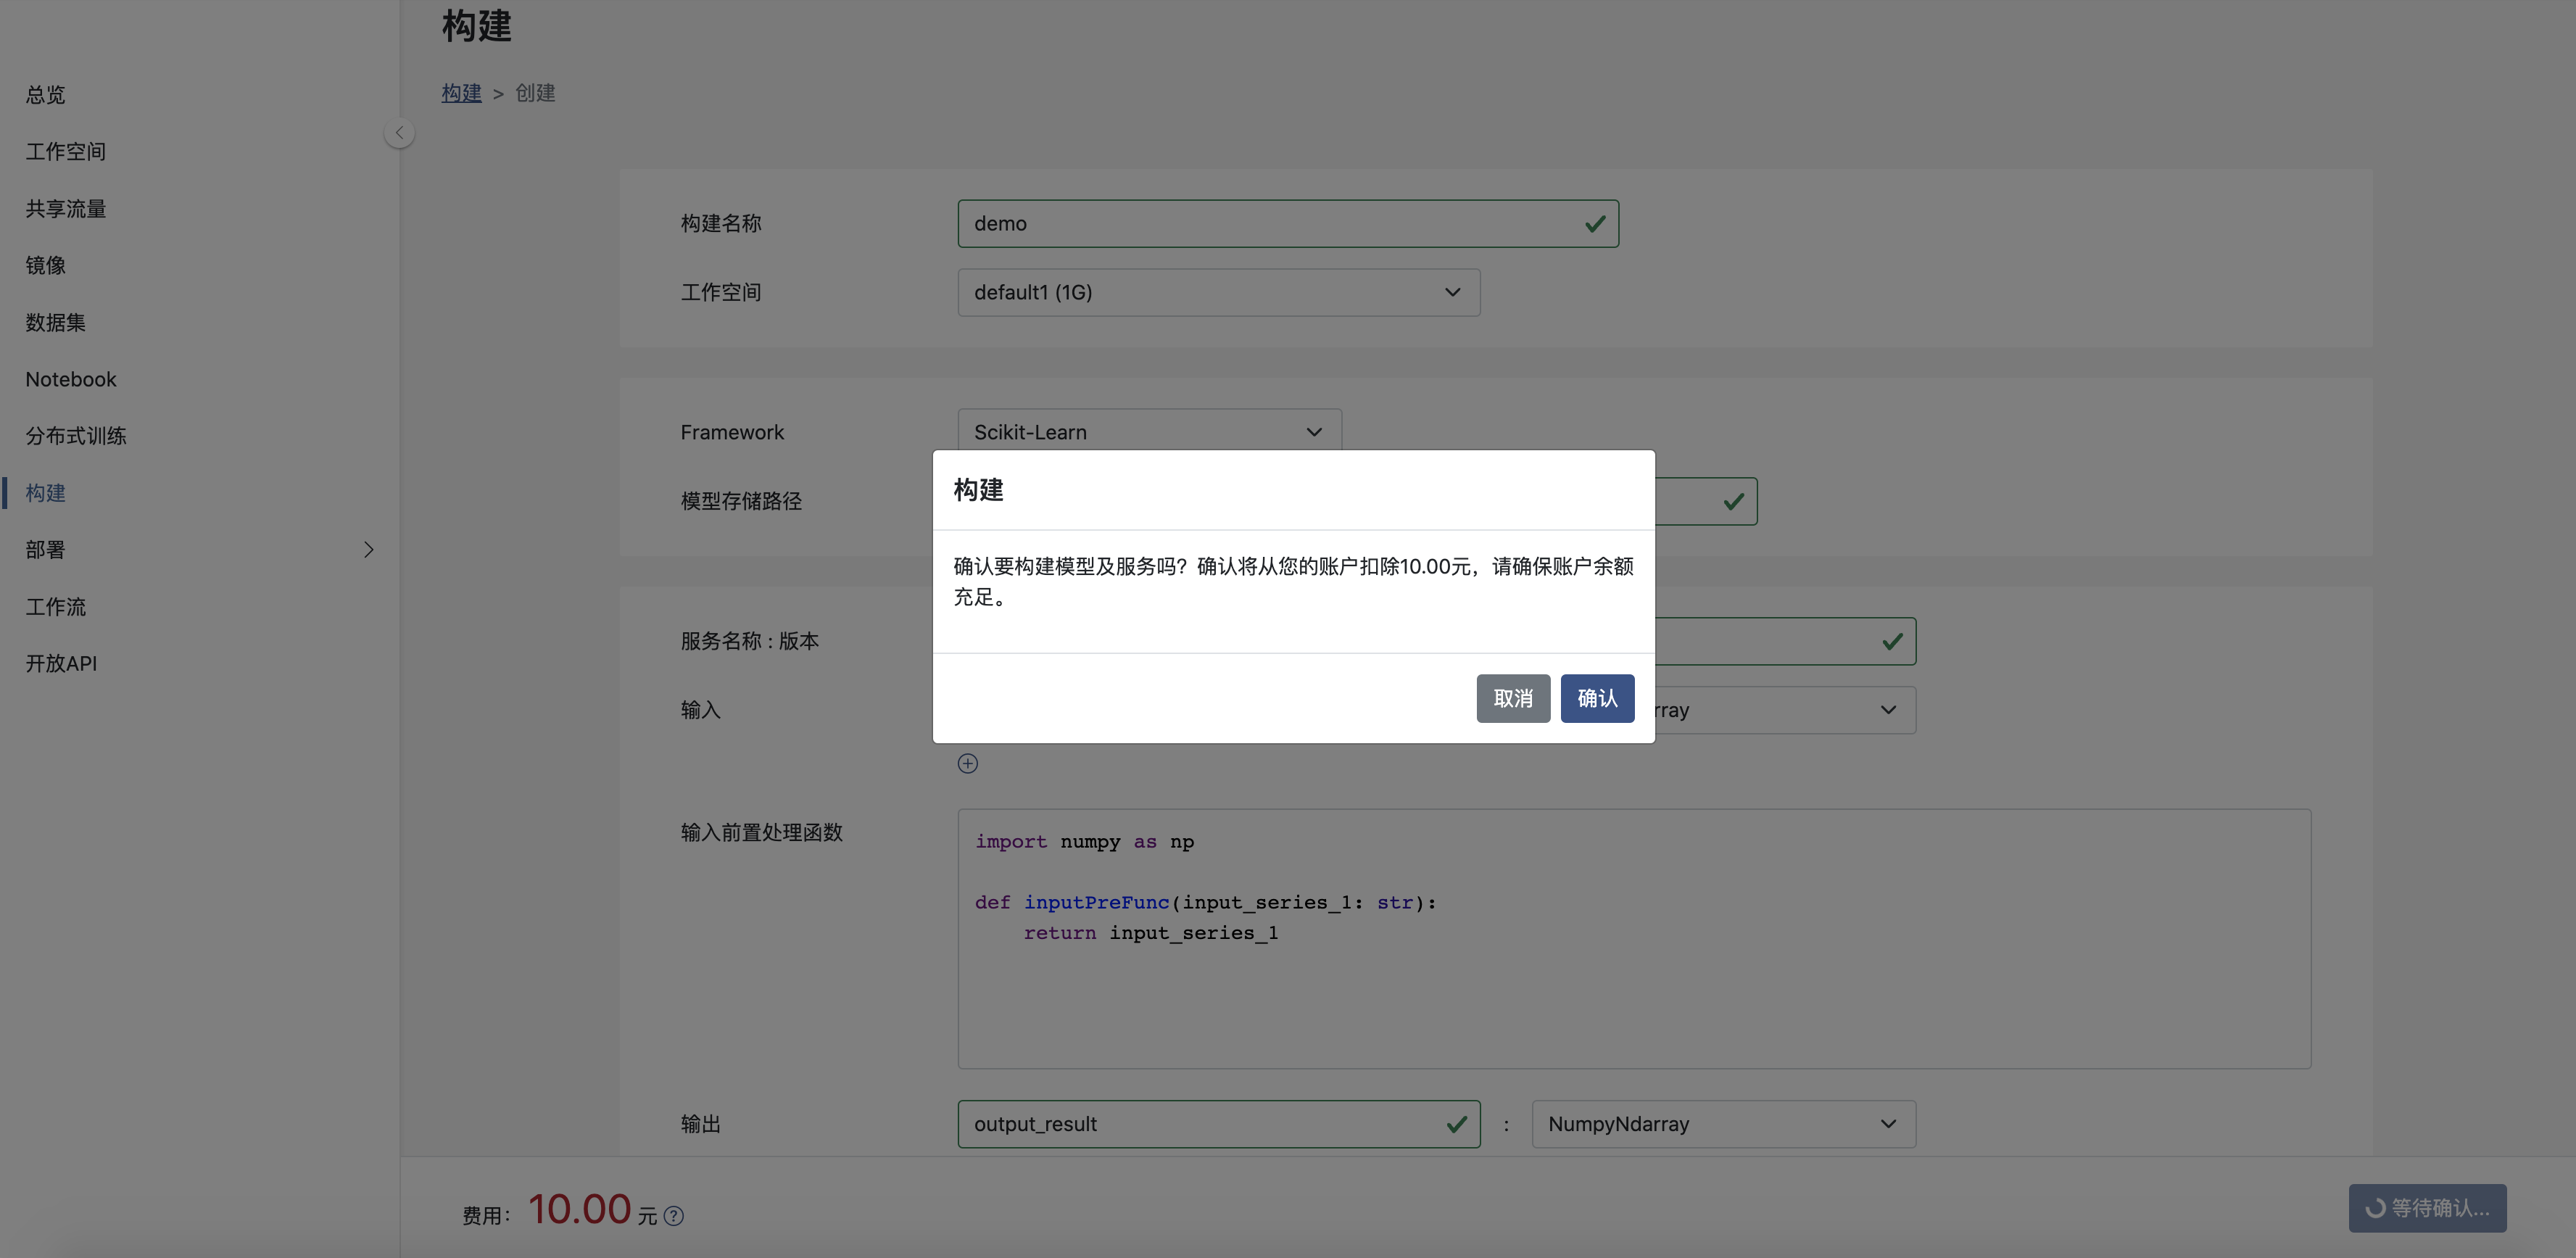Click the sidebar collapse arrow icon
Image resolution: width=2576 pixels, height=1258 pixels.
coord(399,133)
